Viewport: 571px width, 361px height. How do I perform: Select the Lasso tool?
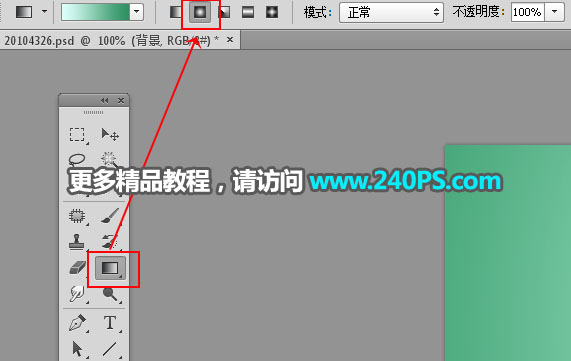(x=77, y=160)
